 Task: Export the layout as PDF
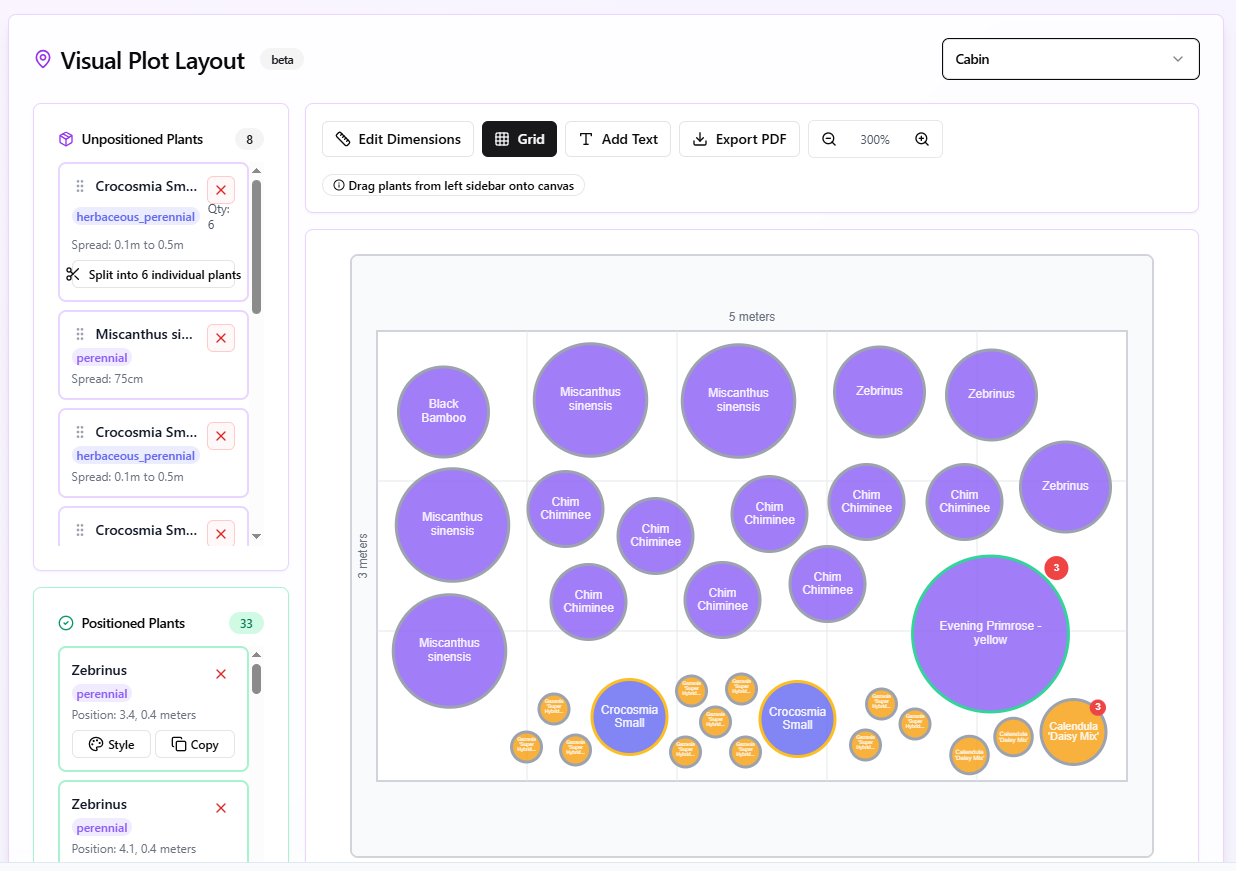pyautogui.click(x=739, y=139)
